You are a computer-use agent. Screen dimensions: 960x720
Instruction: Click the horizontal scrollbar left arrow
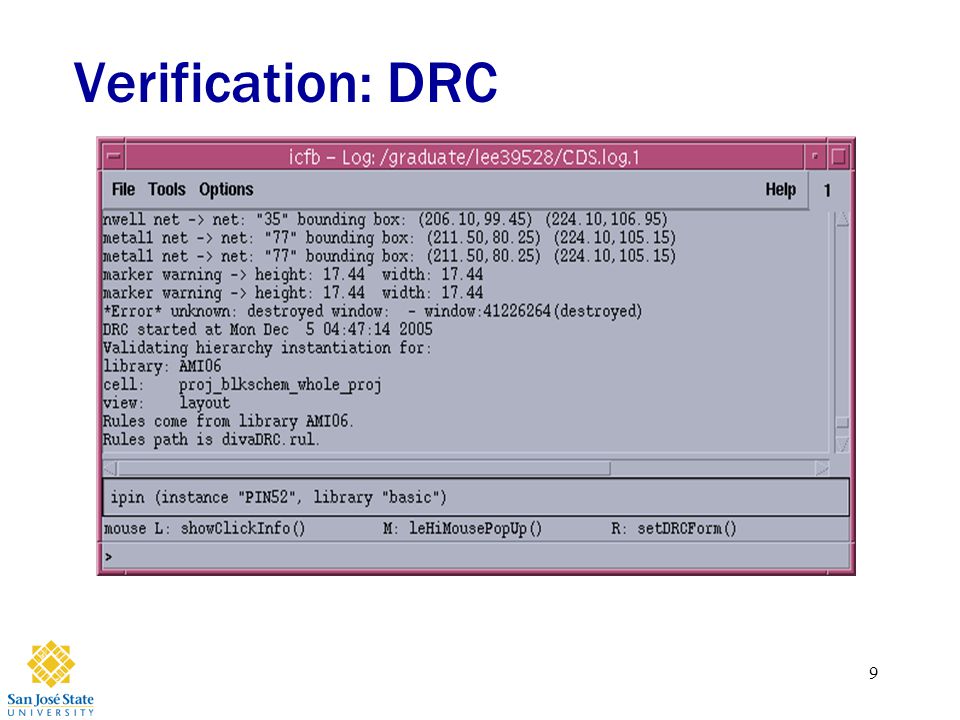110,469
